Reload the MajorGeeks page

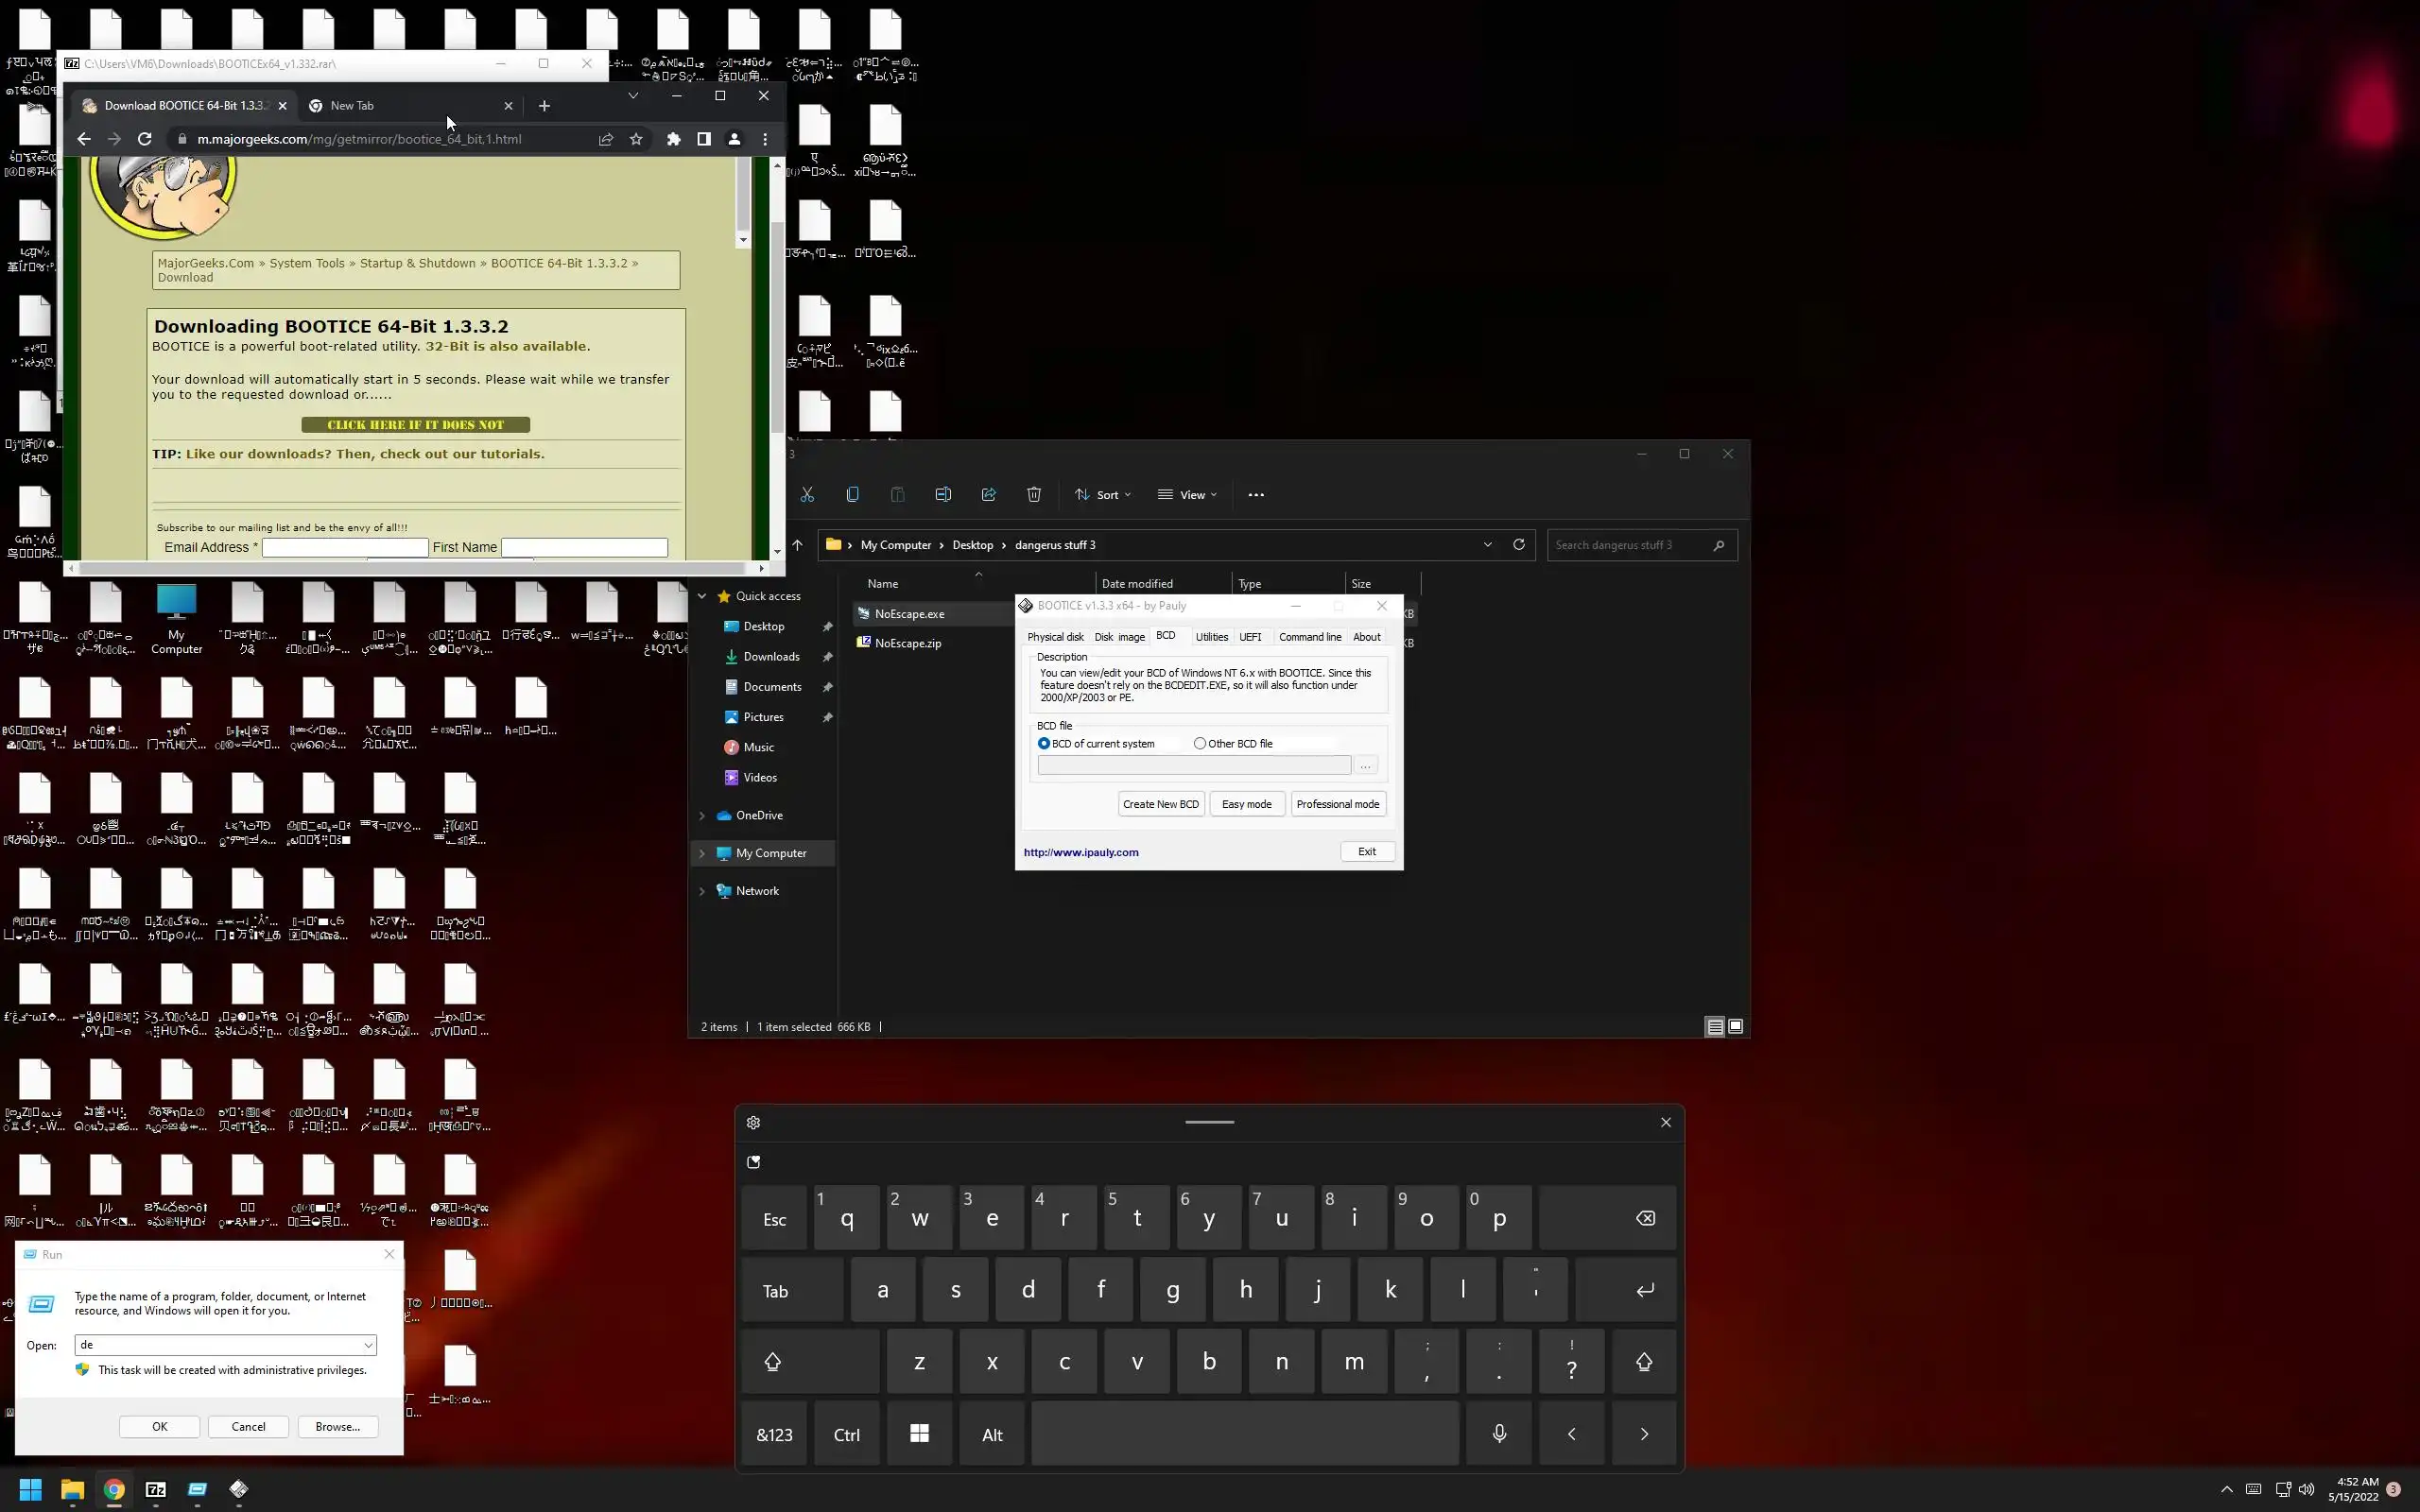pos(145,140)
